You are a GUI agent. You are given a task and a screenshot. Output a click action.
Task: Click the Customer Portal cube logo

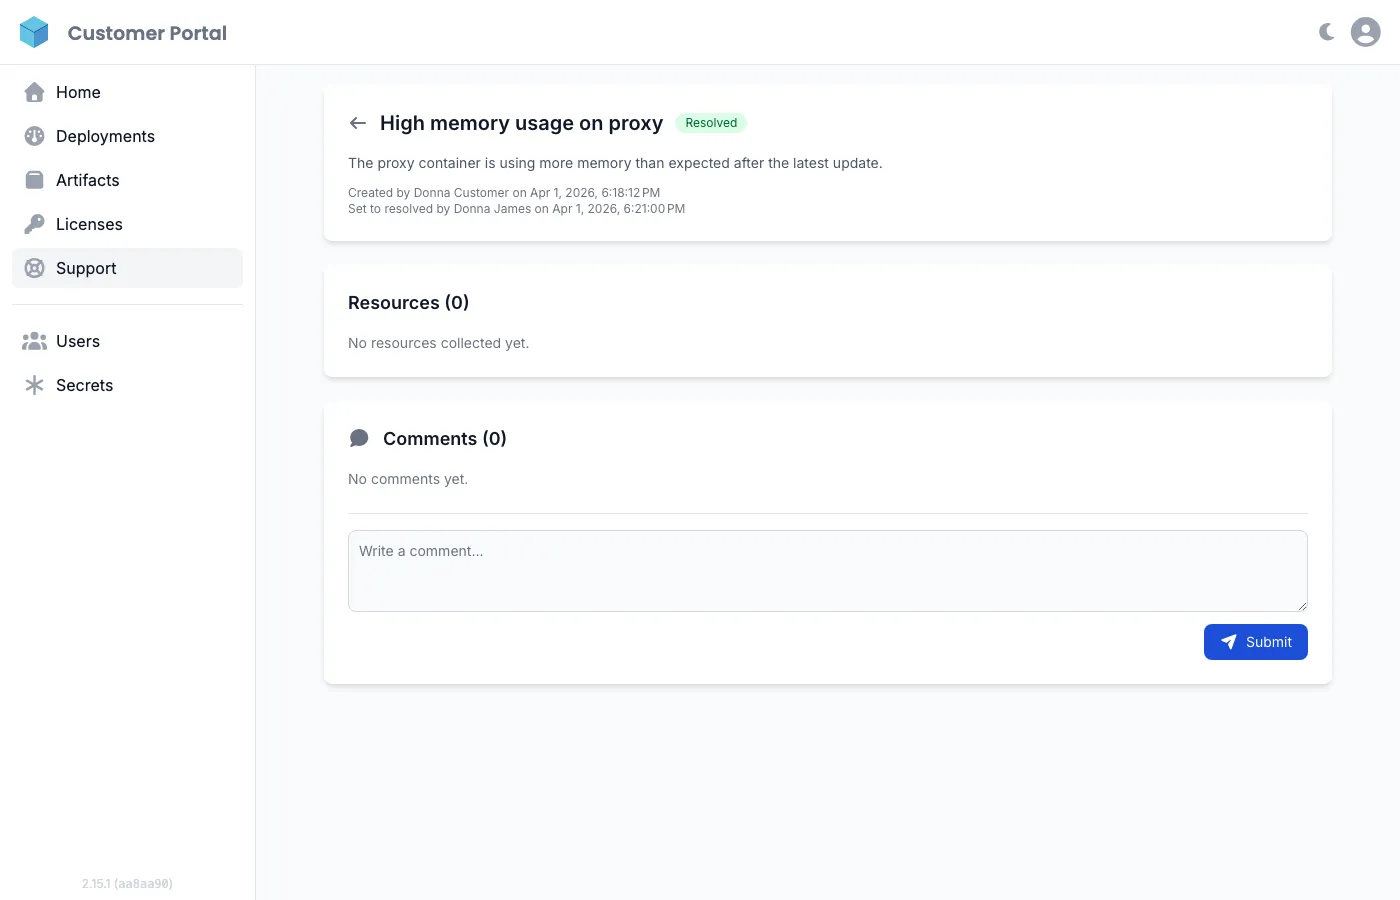click(x=34, y=32)
